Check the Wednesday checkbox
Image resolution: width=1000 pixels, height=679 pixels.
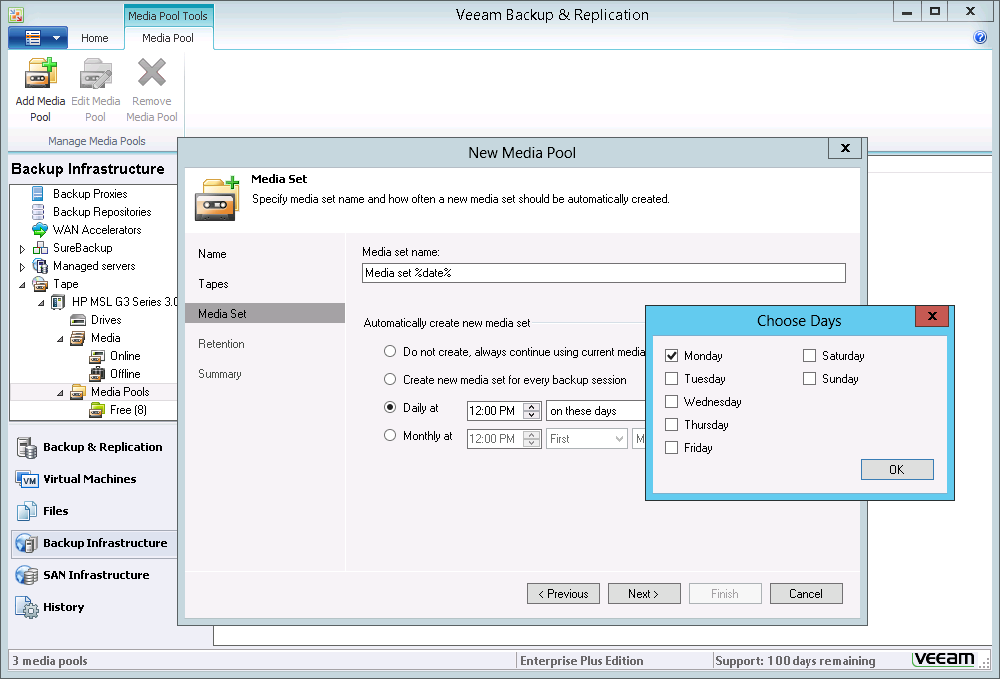(672, 402)
